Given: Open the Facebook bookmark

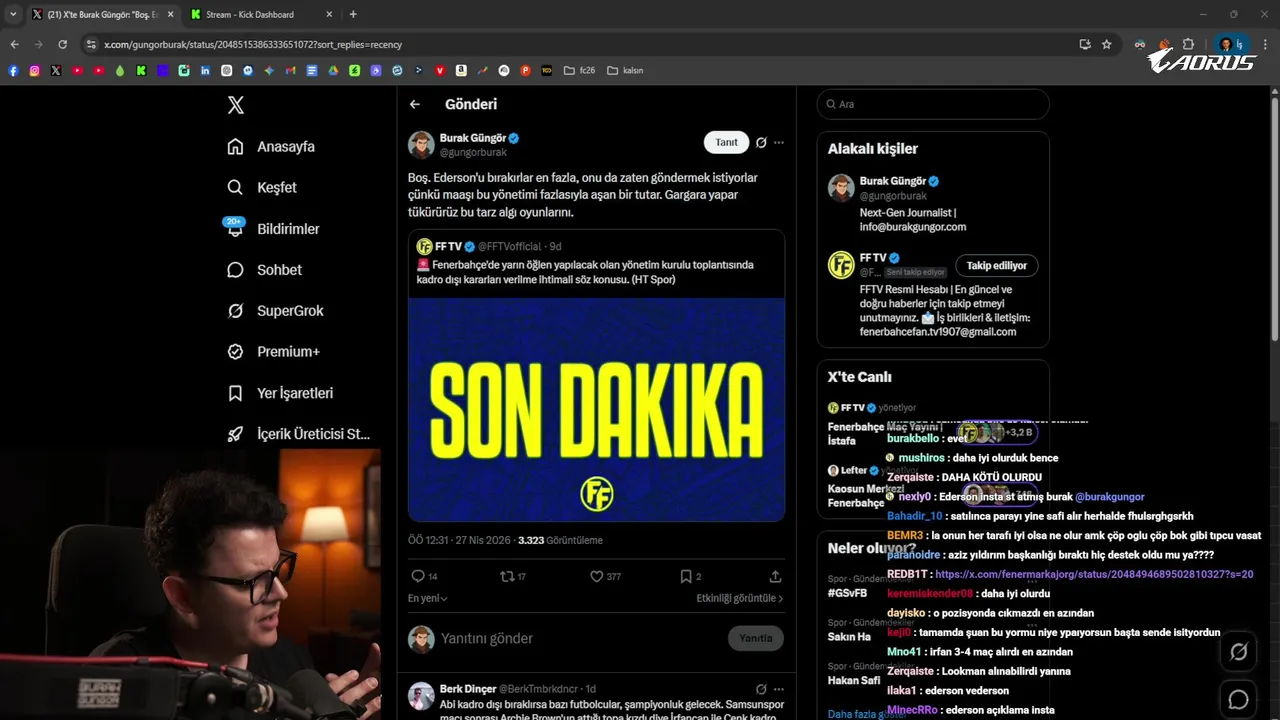Looking at the screenshot, I should (13, 70).
